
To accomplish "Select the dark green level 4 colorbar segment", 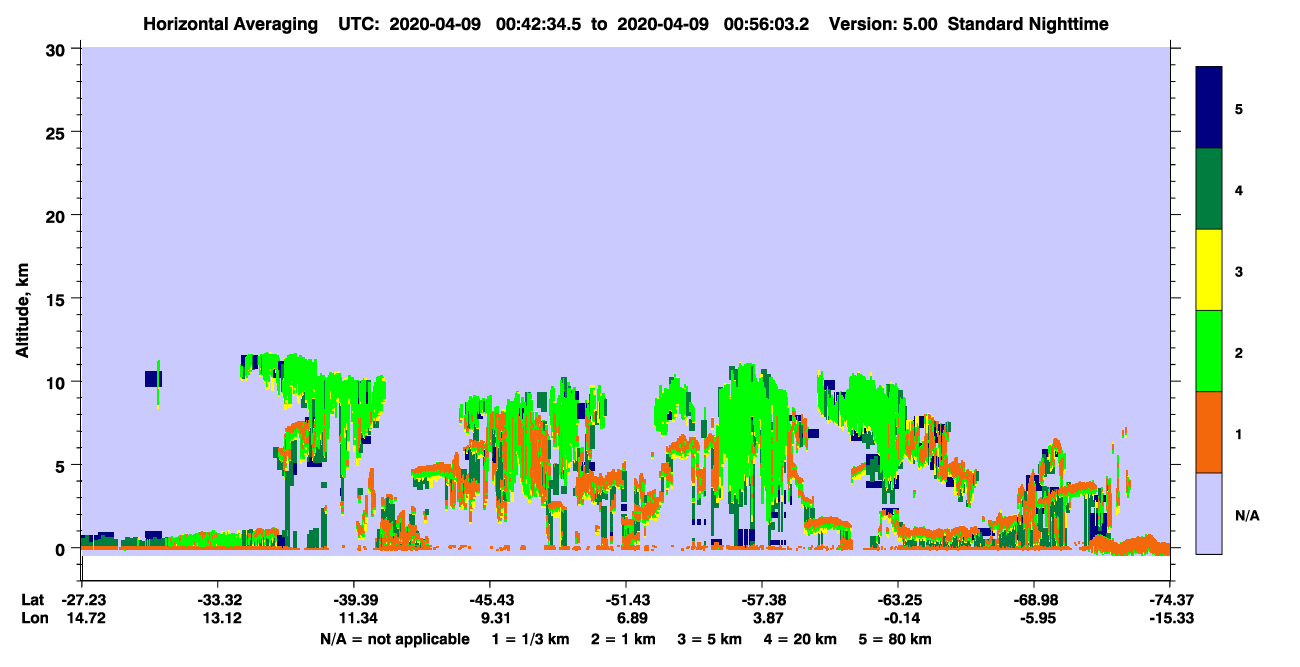I will tap(1209, 189).
